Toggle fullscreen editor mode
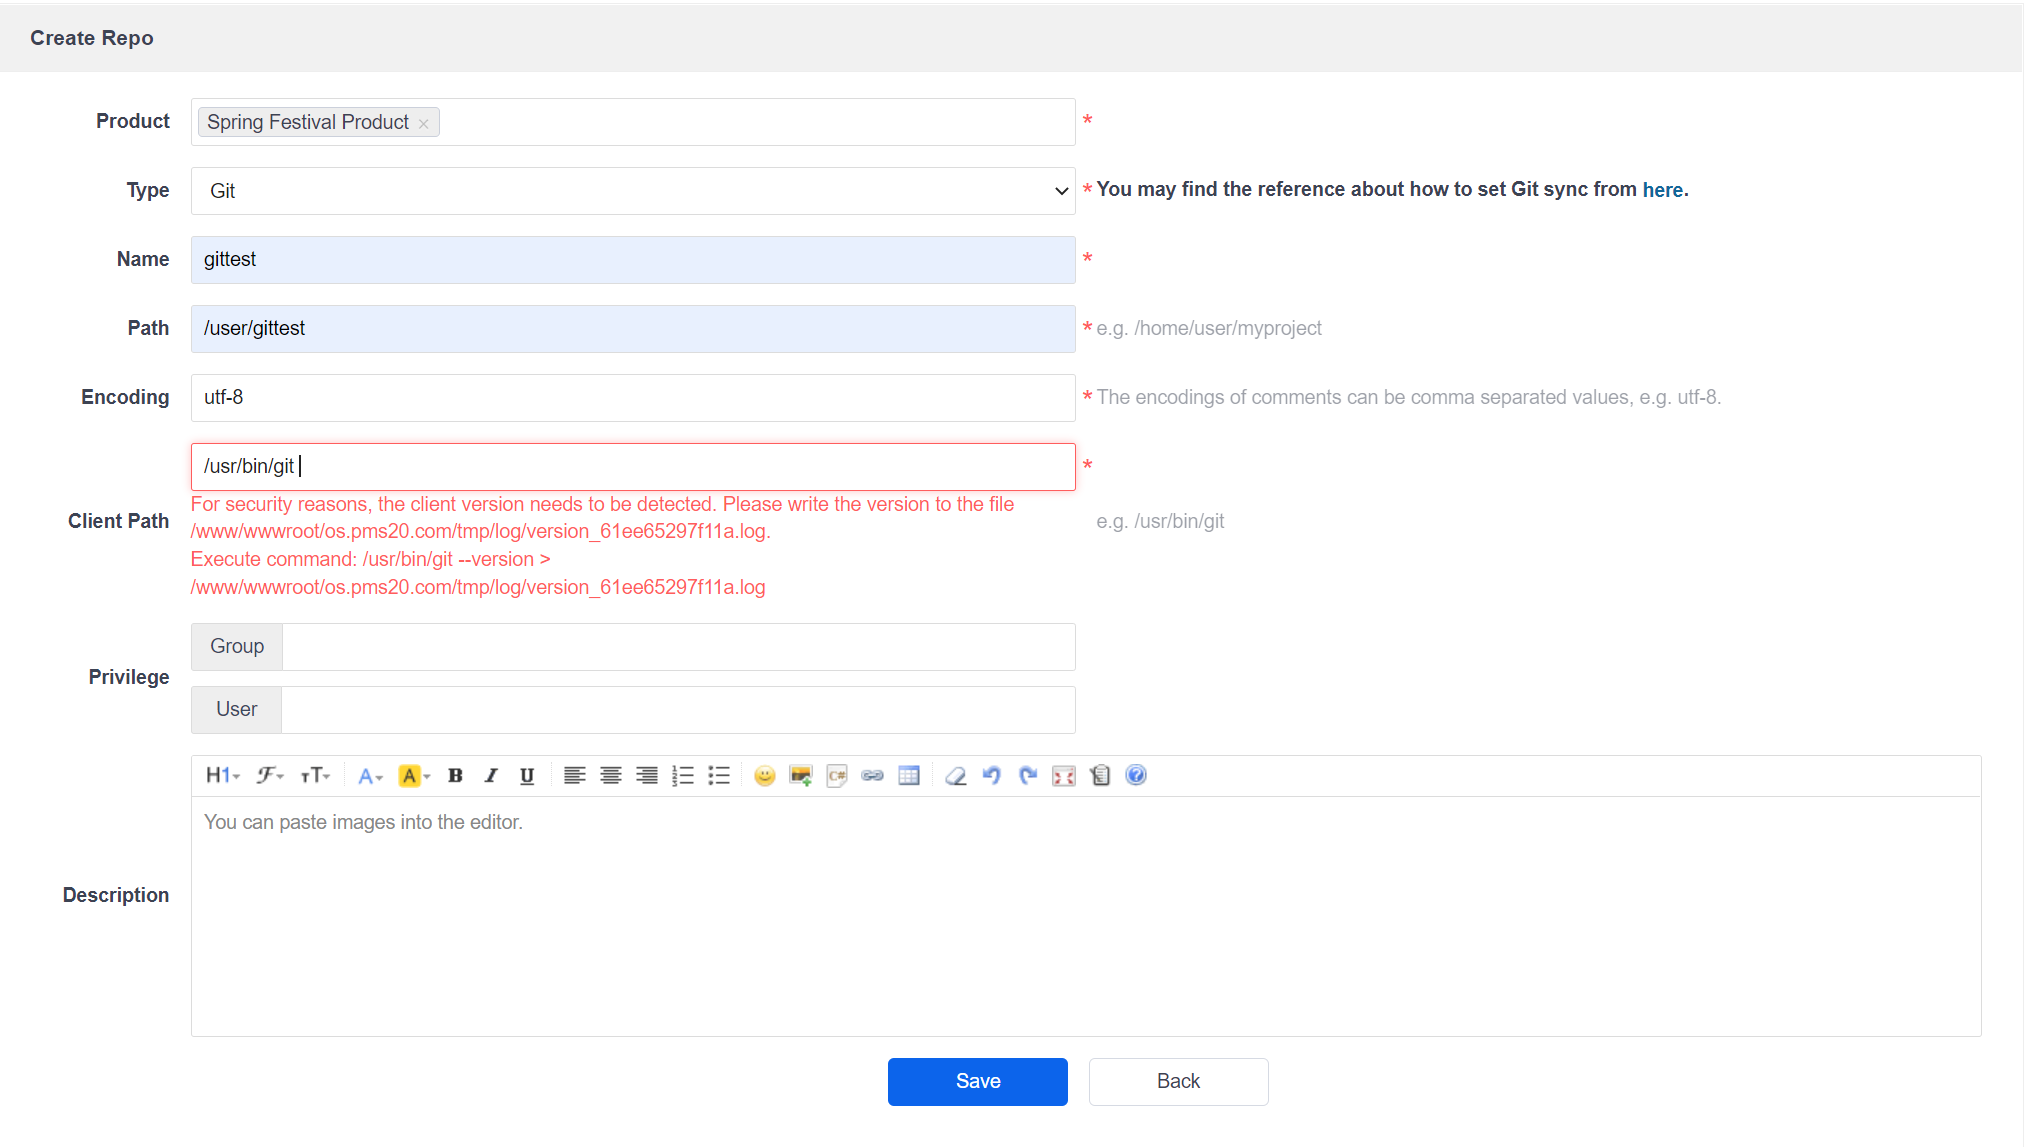The width and height of the screenshot is (2024, 1147). [x=1063, y=775]
